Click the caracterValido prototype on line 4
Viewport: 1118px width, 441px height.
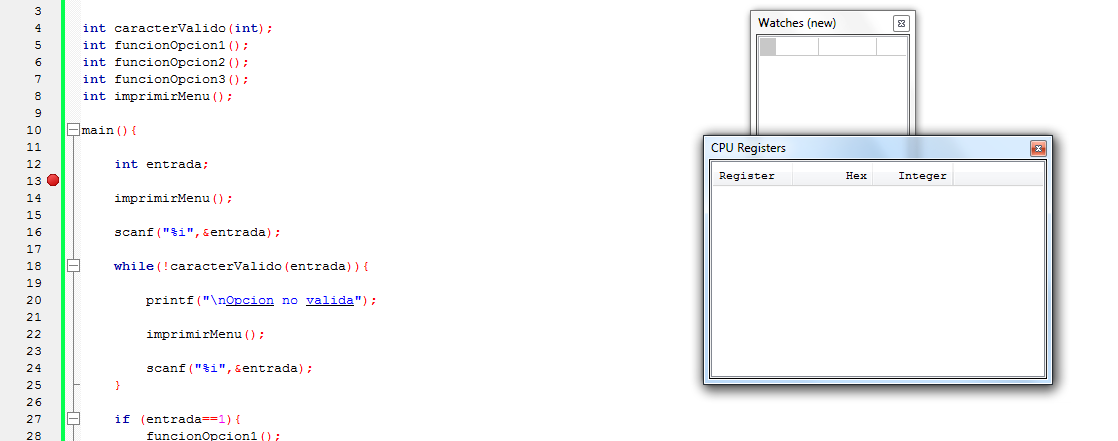click(176, 28)
